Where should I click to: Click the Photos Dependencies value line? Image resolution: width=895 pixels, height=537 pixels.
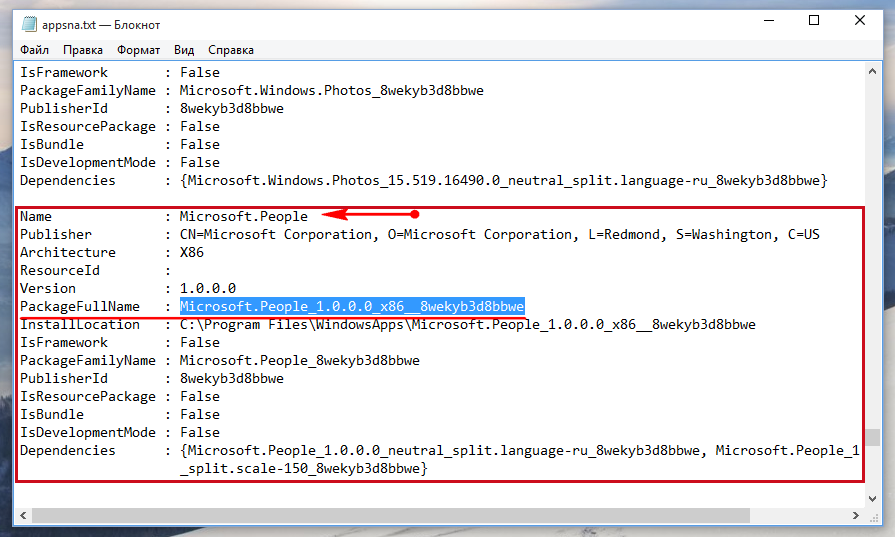click(503, 181)
